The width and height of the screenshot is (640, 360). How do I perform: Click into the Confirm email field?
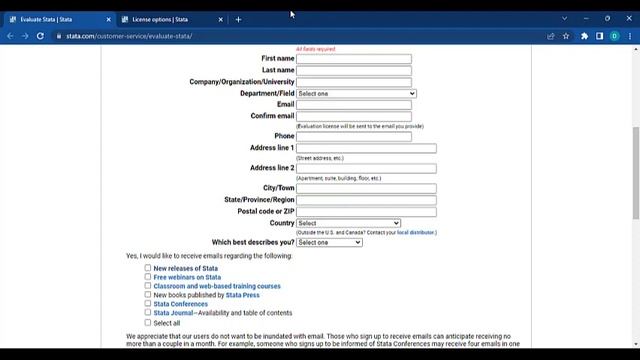coord(354,116)
